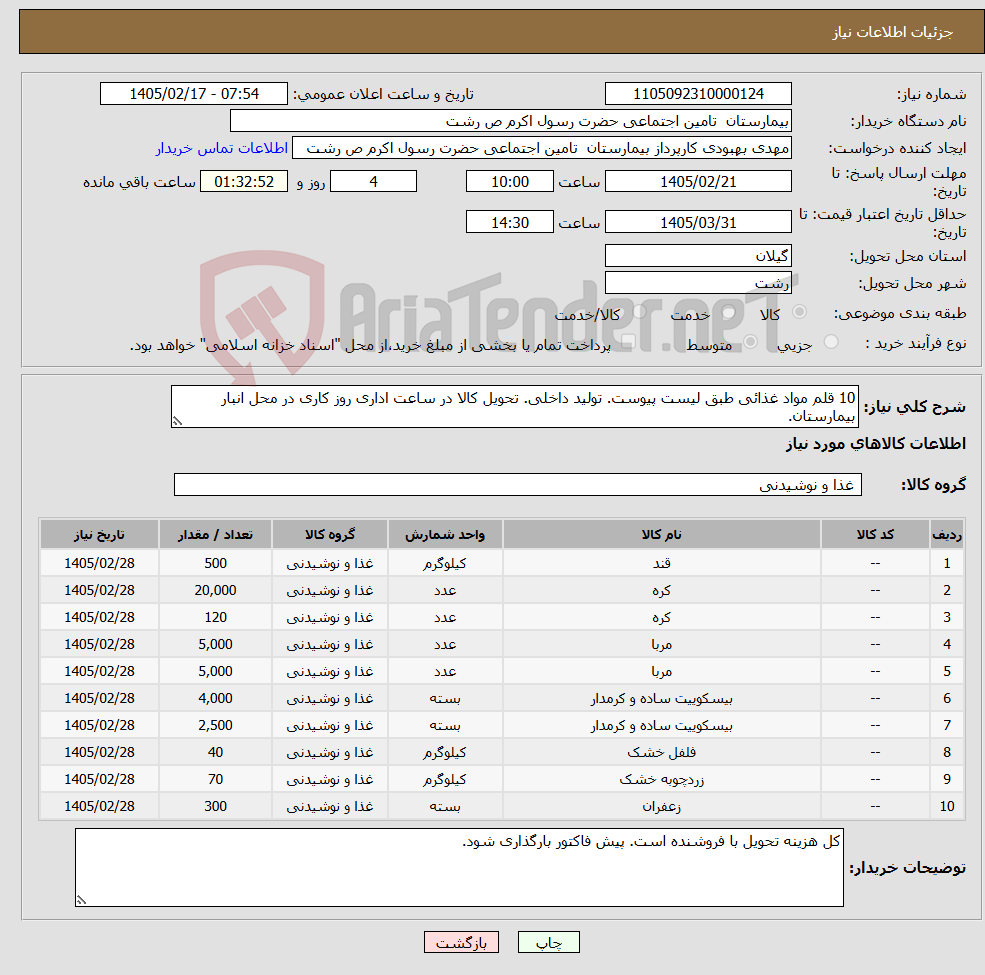985x975 pixels.
Task: Click the زعفران item name
Action: pos(661,806)
